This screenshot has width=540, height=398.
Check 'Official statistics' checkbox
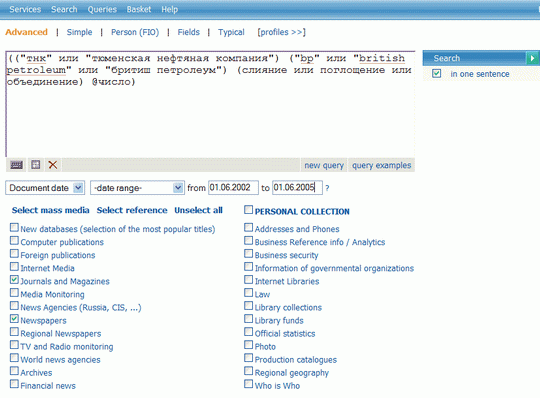[x=248, y=332]
